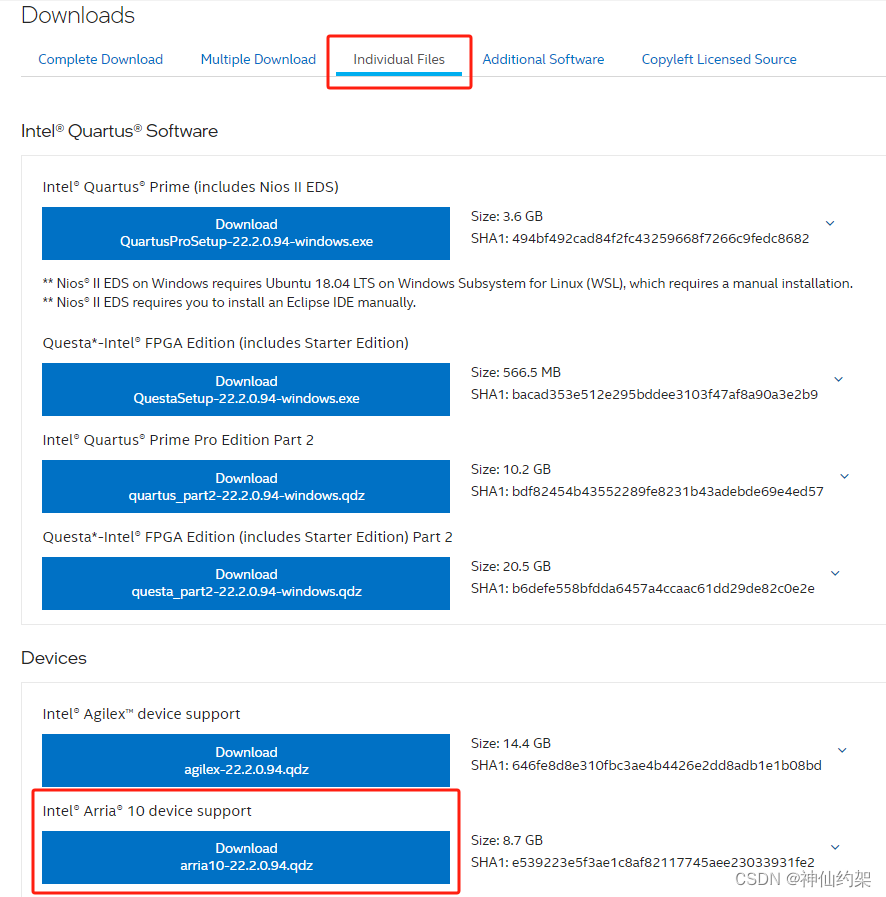This screenshot has width=886, height=897.
Task: Click the 'Size: 3.6 GB' text
Action: 507,216
